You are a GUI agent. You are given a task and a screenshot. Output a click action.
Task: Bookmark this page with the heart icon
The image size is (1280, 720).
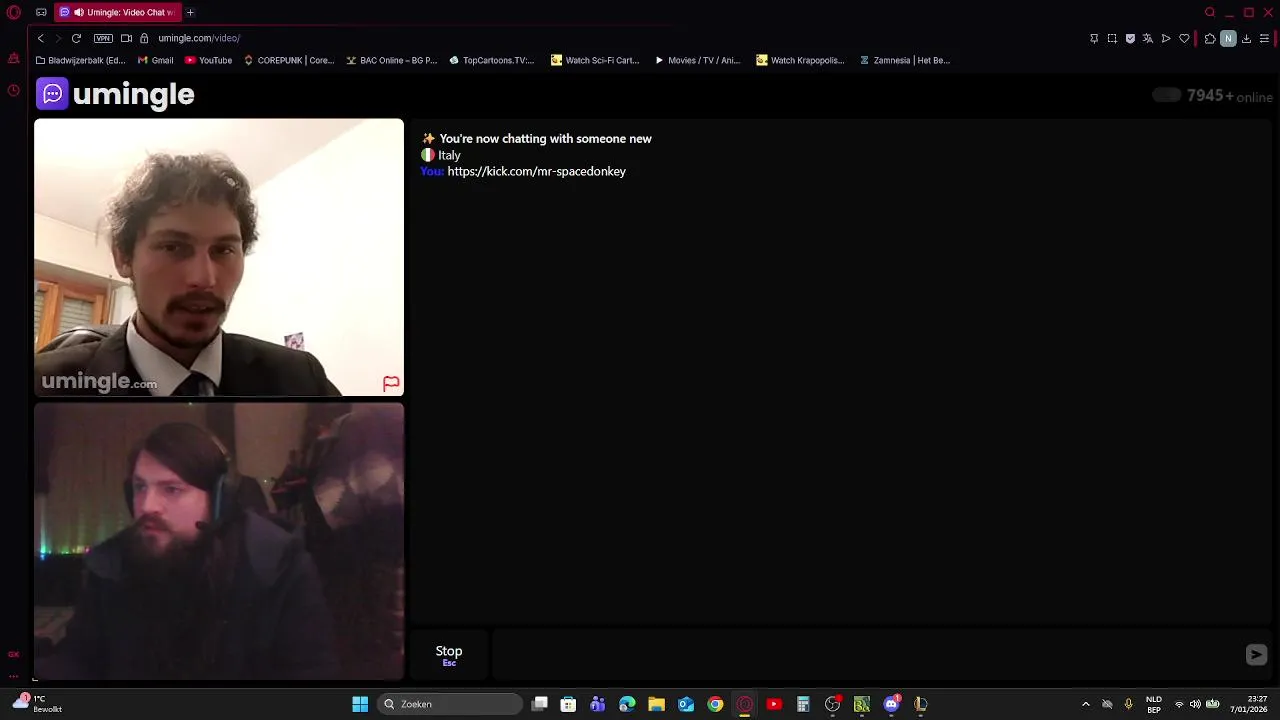(x=1185, y=38)
